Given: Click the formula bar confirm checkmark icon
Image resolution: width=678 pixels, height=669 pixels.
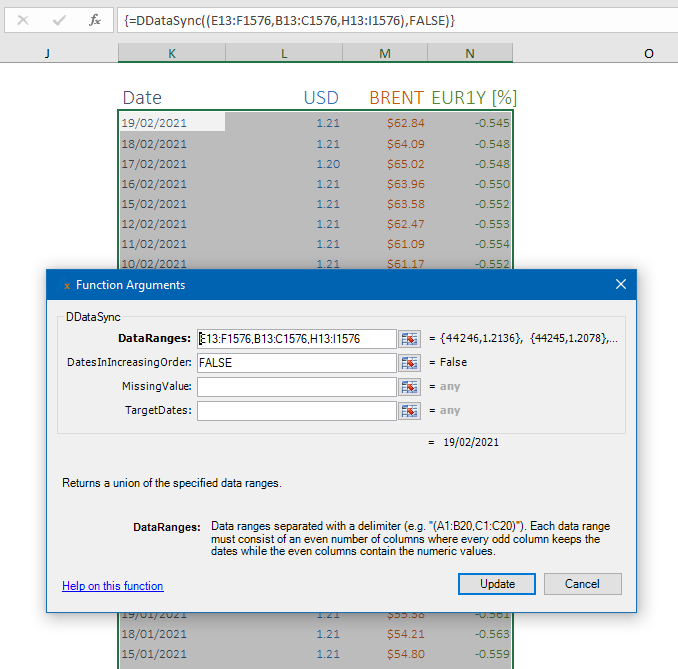Looking at the screenshot, I should tap(59, 20).
